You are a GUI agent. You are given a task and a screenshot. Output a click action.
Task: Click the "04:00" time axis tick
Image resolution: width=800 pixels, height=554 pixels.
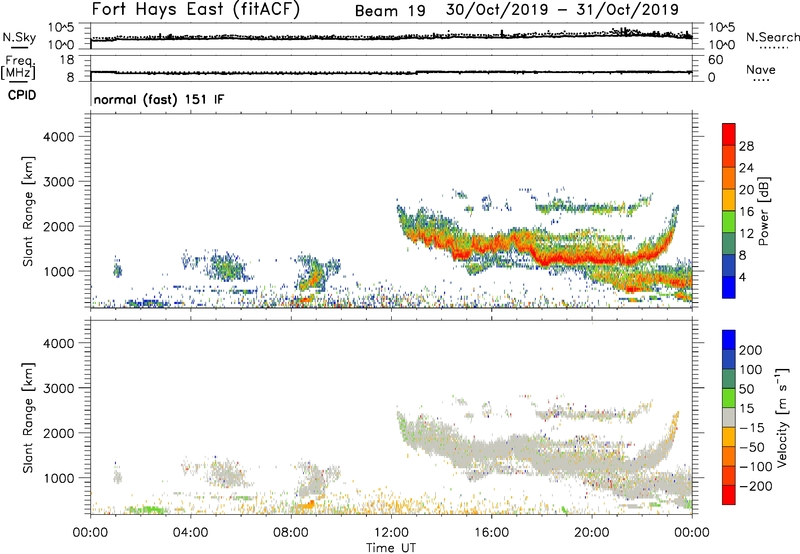[x=191, y=533]
